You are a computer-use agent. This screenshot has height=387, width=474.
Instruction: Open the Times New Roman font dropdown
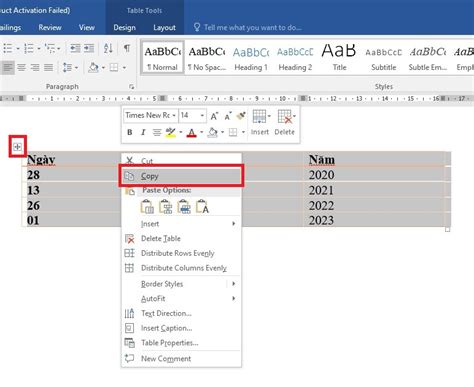click(174, 115)
